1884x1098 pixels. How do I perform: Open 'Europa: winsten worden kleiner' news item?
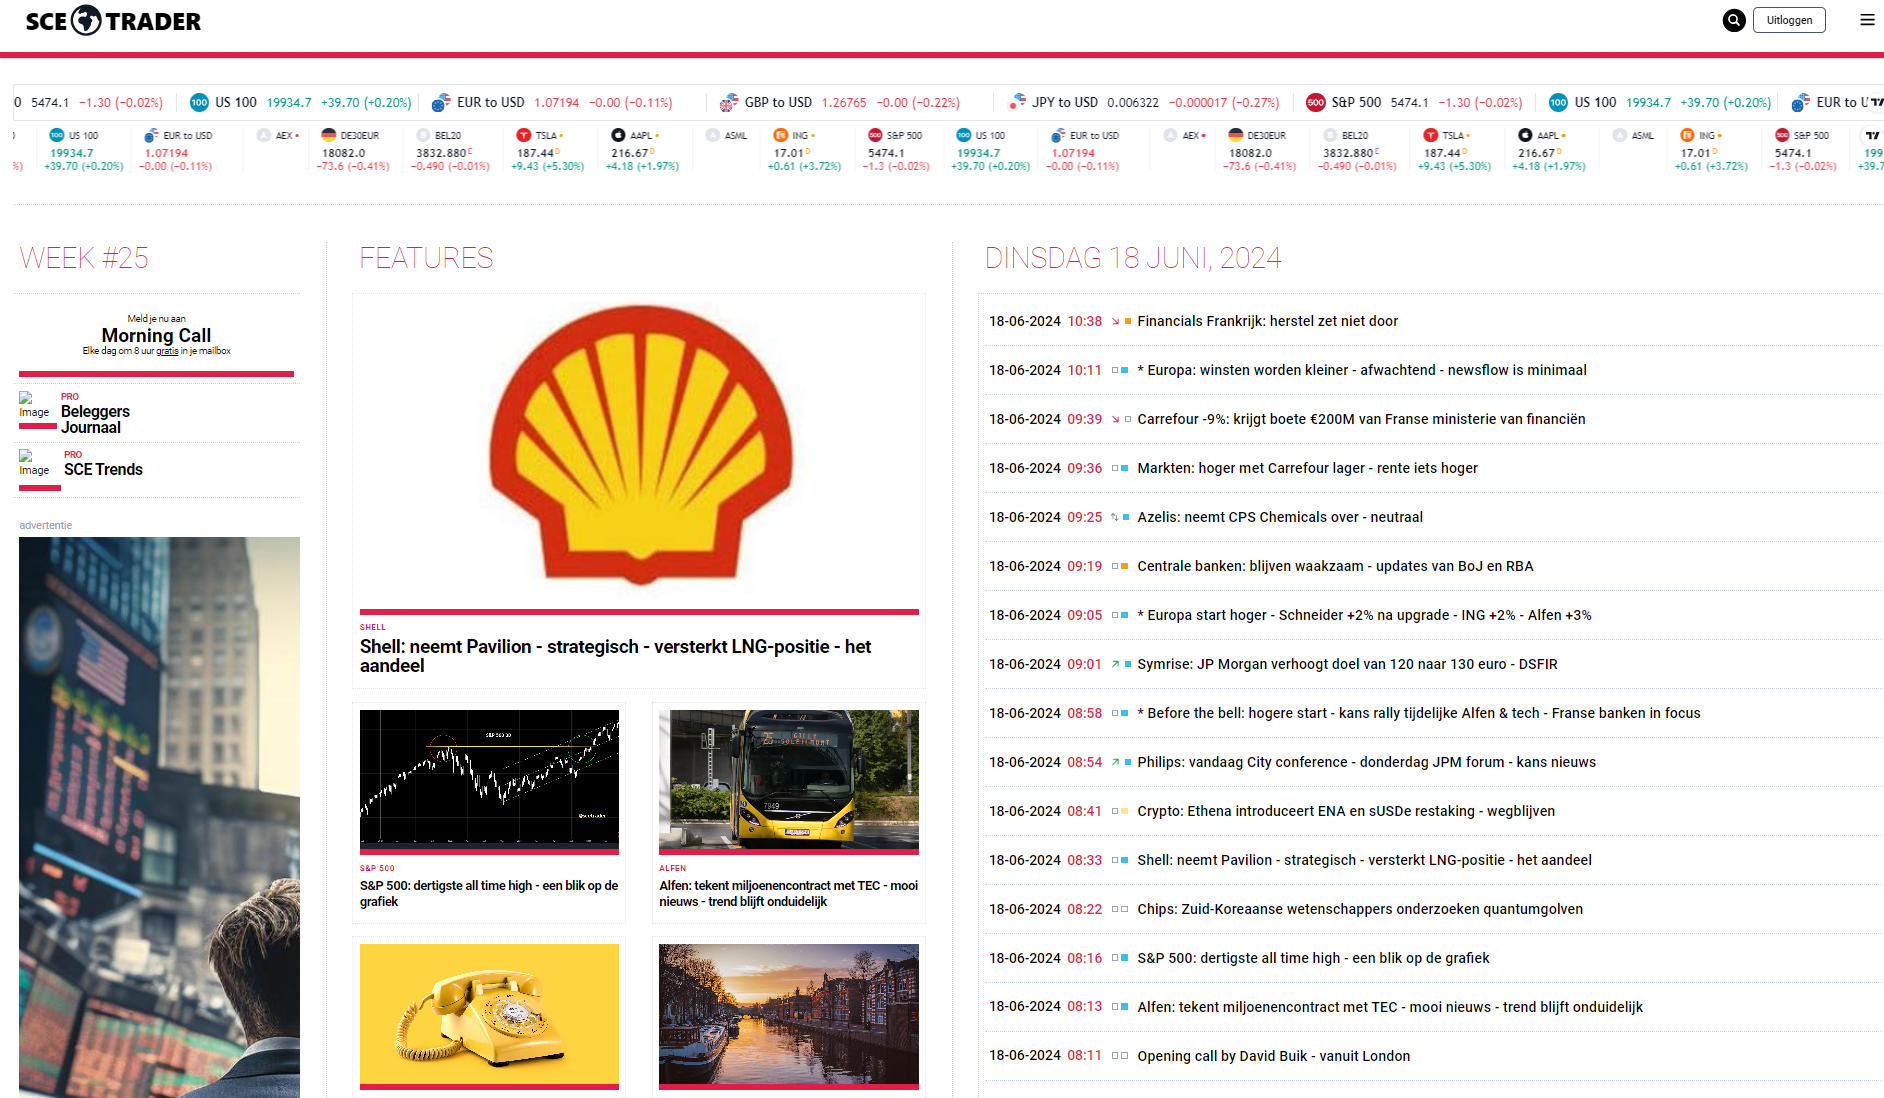pos(1362,370)
